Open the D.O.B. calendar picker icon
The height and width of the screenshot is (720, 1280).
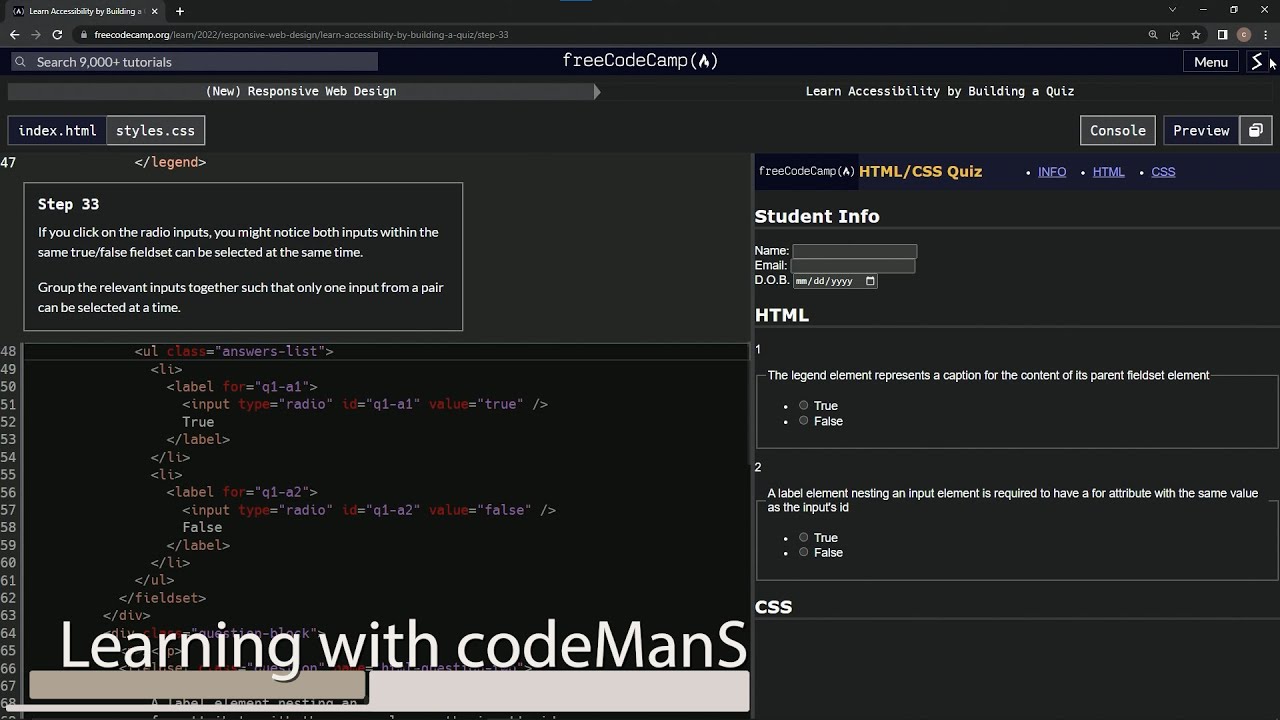870,281
